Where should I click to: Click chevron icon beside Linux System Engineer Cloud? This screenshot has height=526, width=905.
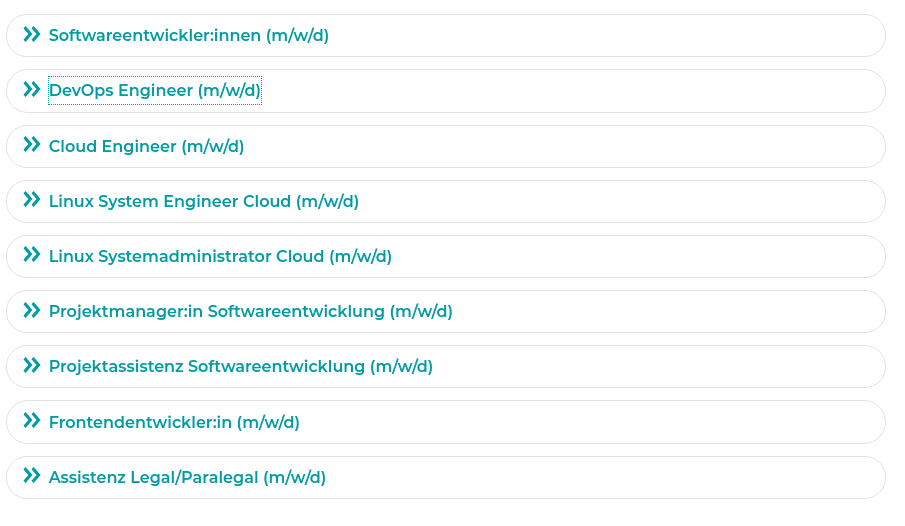[x=32, y=200]
